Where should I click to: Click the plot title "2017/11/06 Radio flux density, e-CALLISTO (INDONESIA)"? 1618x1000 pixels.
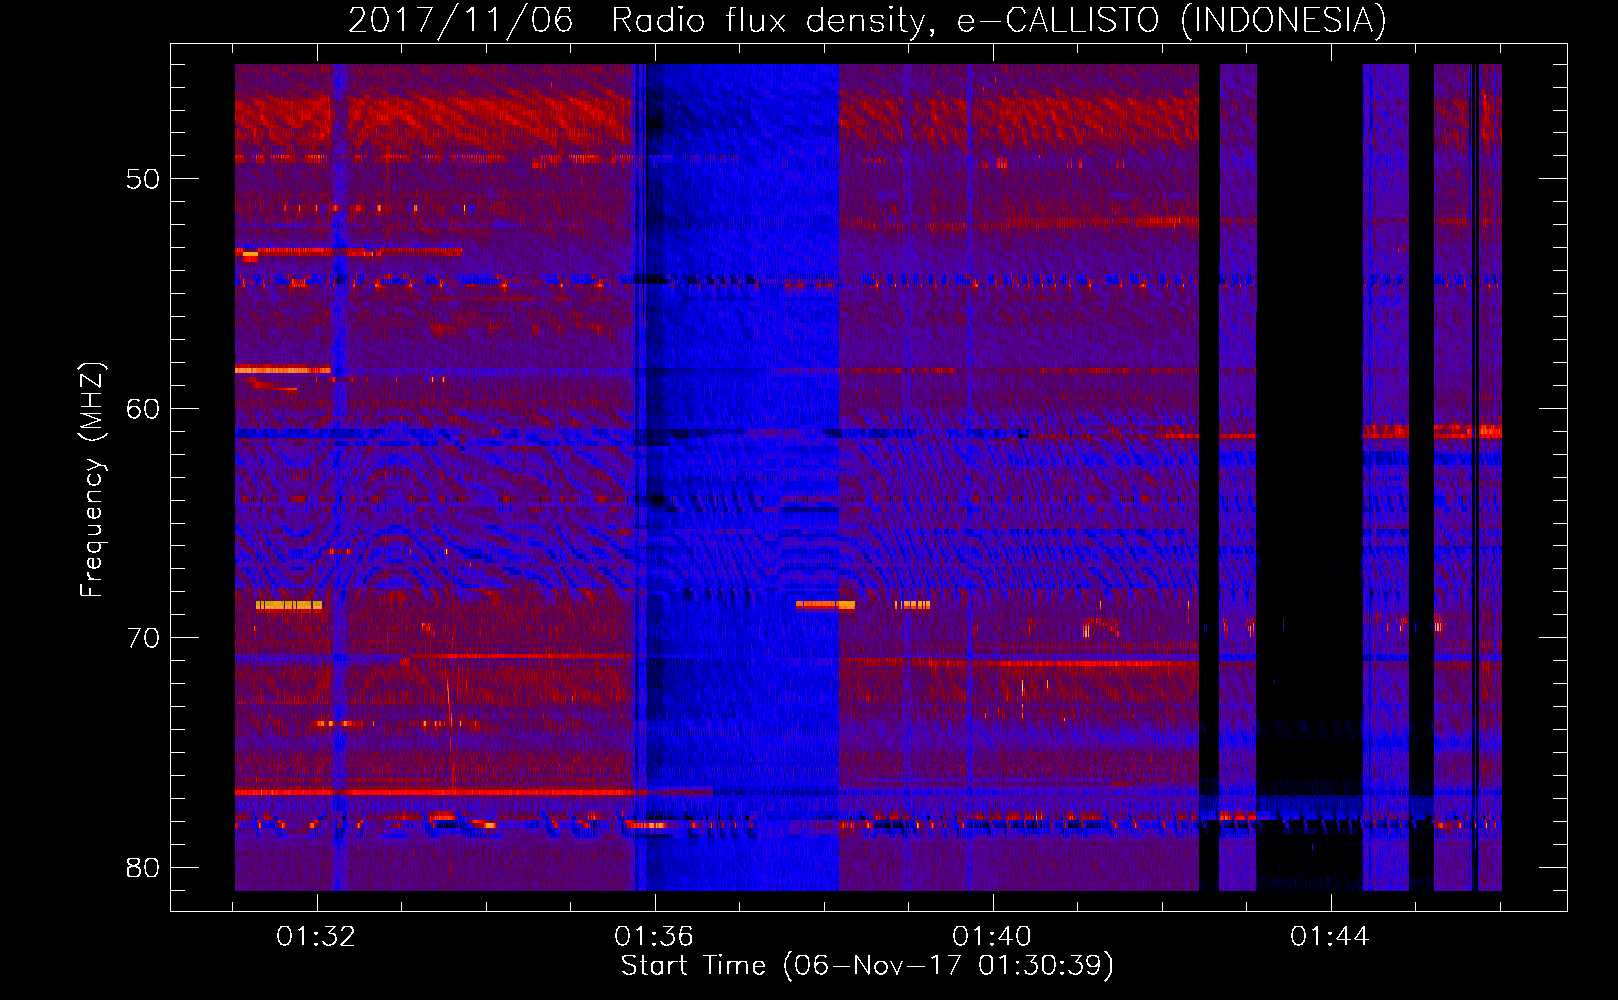(867, 20)
